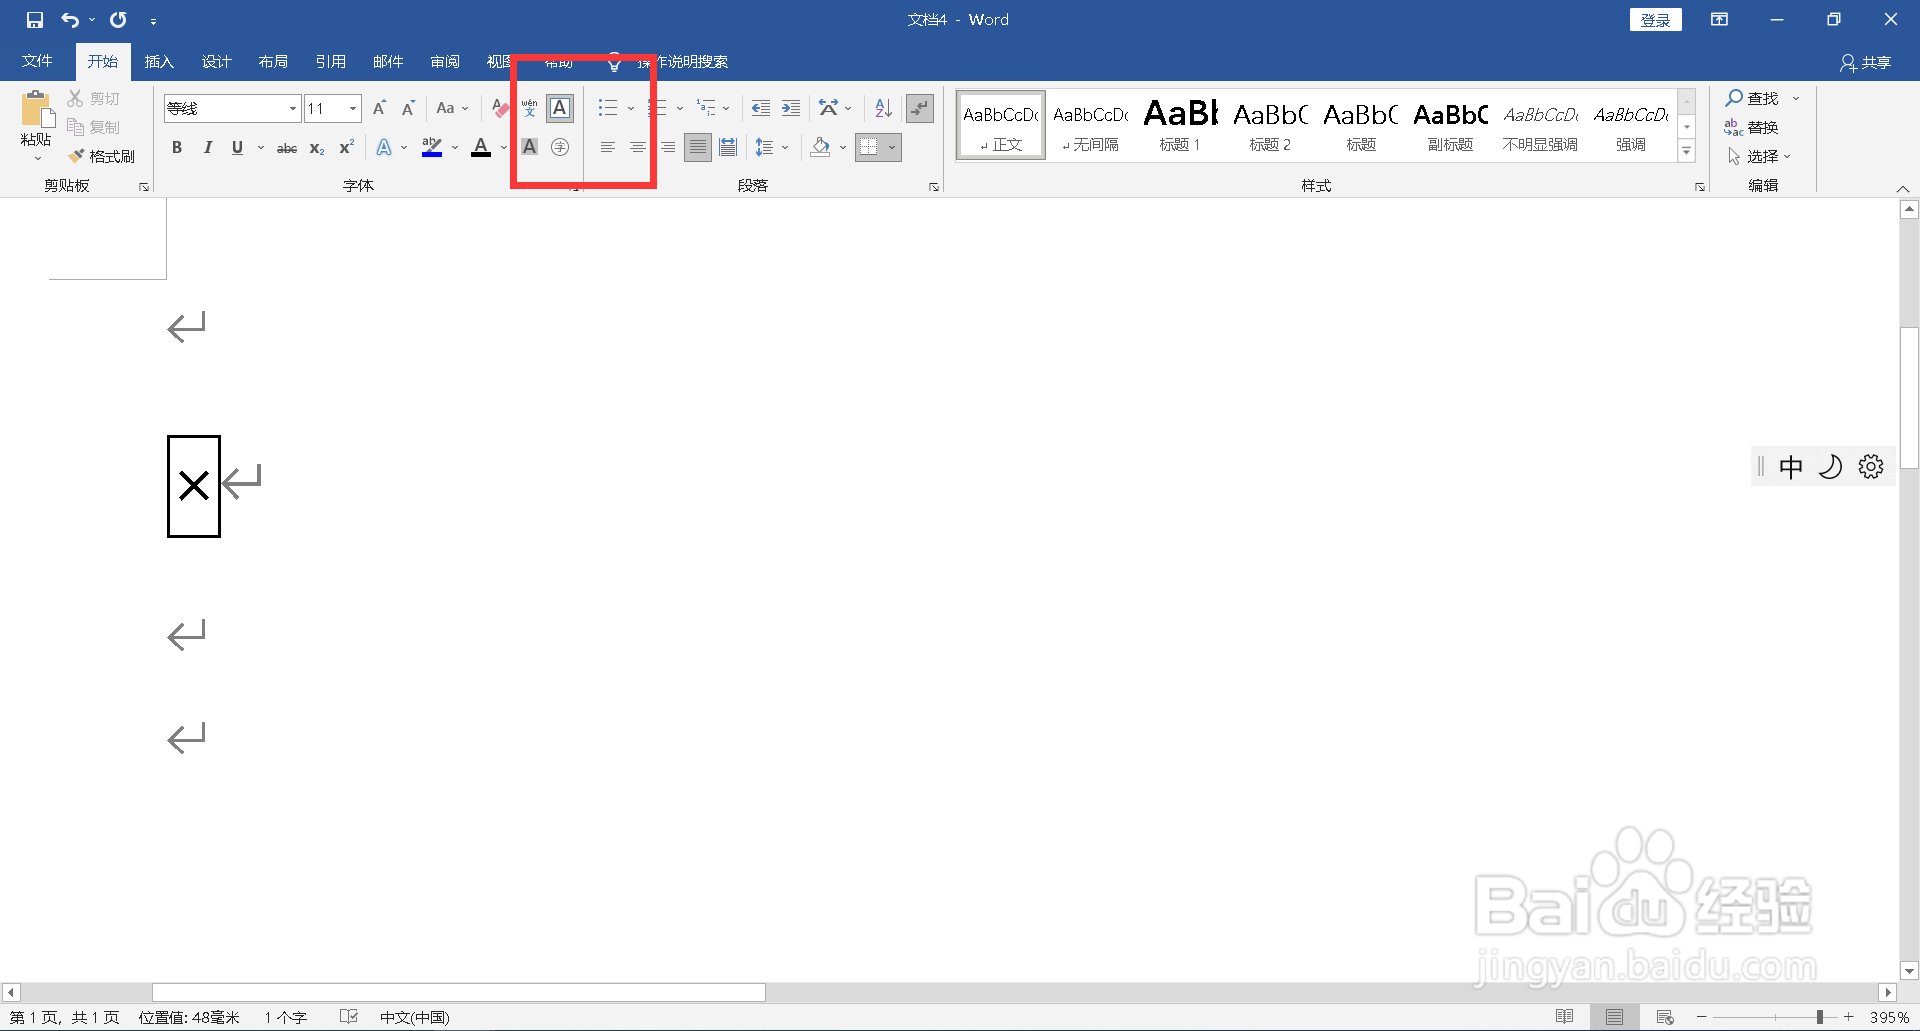
Task: Expand multilevel list dropdown
Action: point(726,108)
